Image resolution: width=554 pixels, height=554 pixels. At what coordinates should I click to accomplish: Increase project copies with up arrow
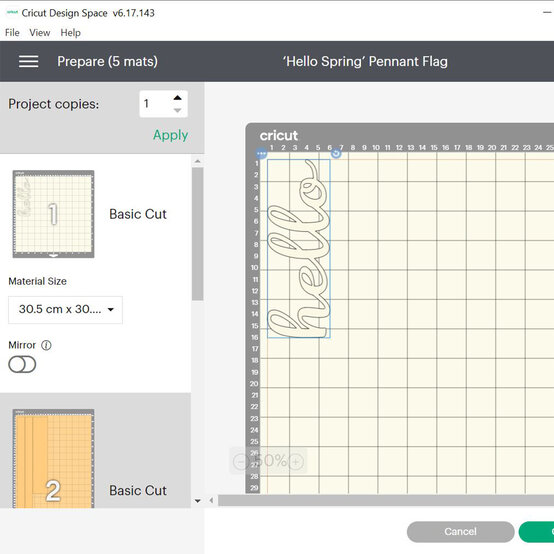point(178,98)
